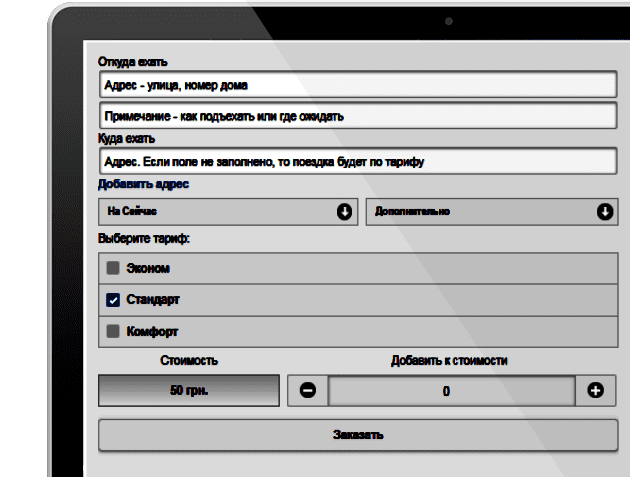Select the 'Комфорт' row label

pyautogui.click(x=152, y=330)
